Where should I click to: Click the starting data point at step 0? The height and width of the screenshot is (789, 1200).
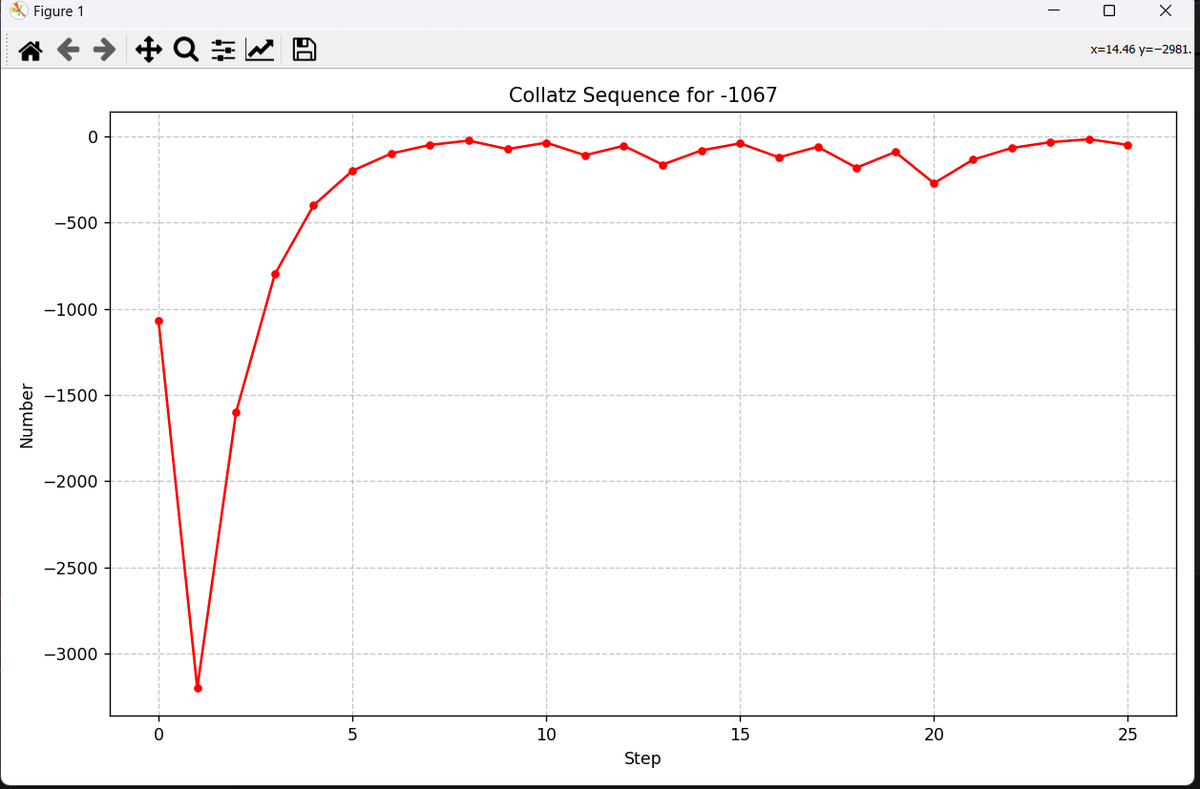pyautogui.click(x=159, y=321)
